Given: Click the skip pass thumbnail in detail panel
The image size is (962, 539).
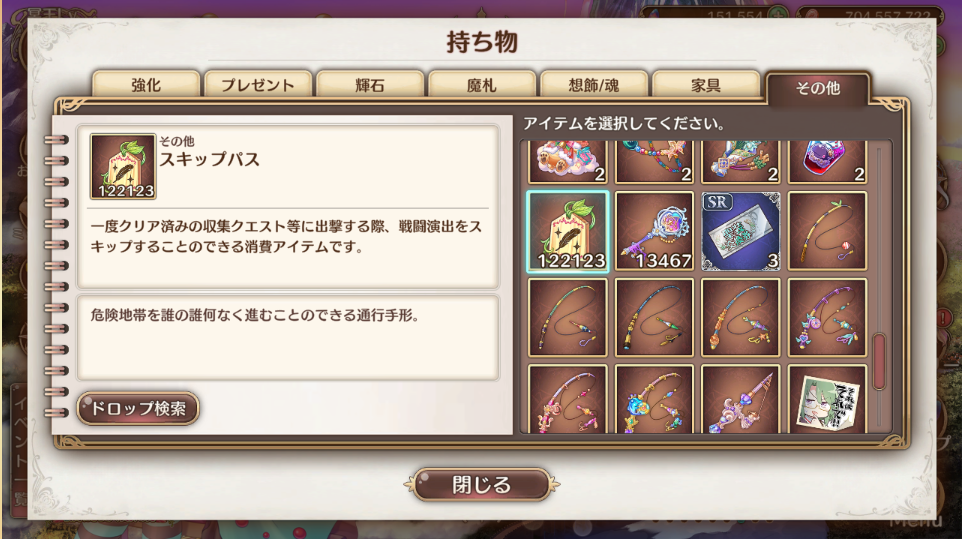Looking at the screenshot, I should 123,167.
